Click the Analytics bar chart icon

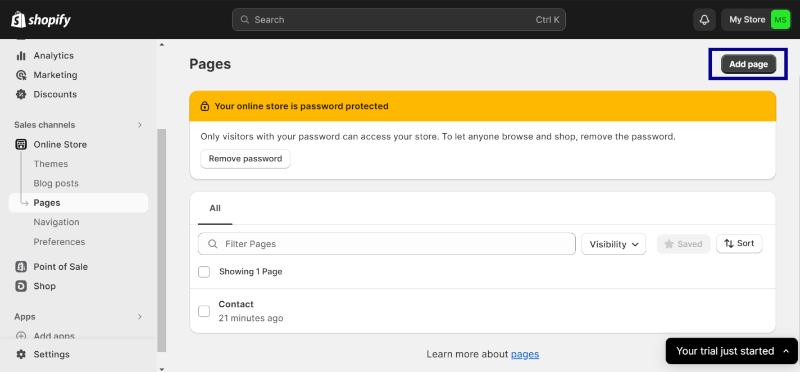(21, 56)
